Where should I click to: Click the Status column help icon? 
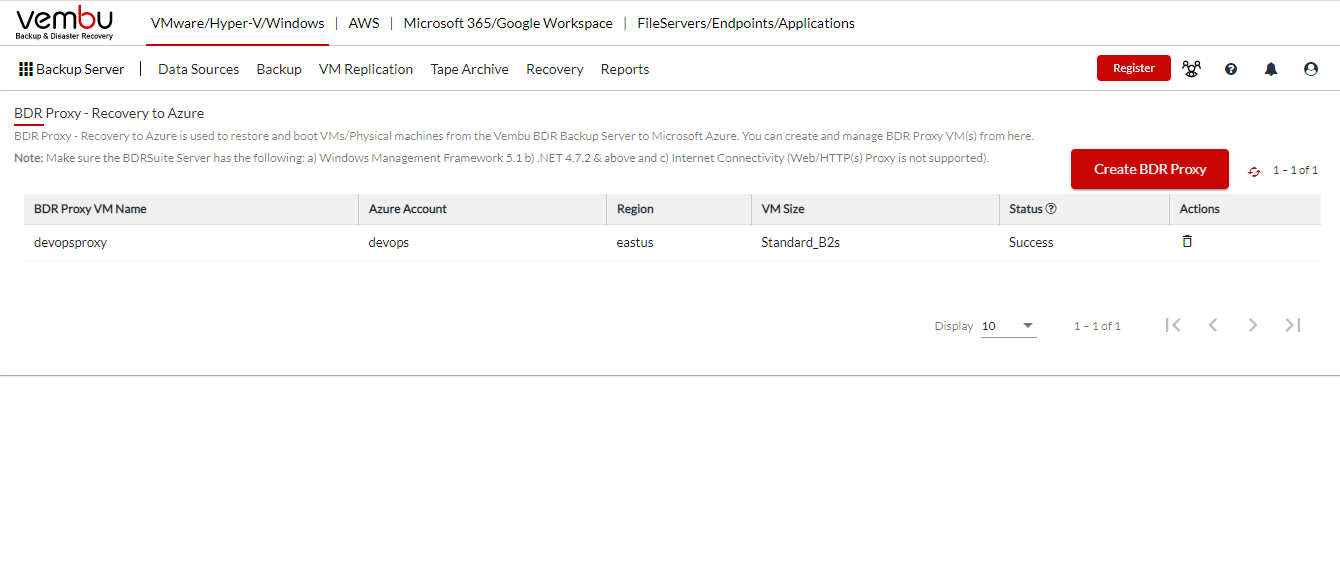1051,209
